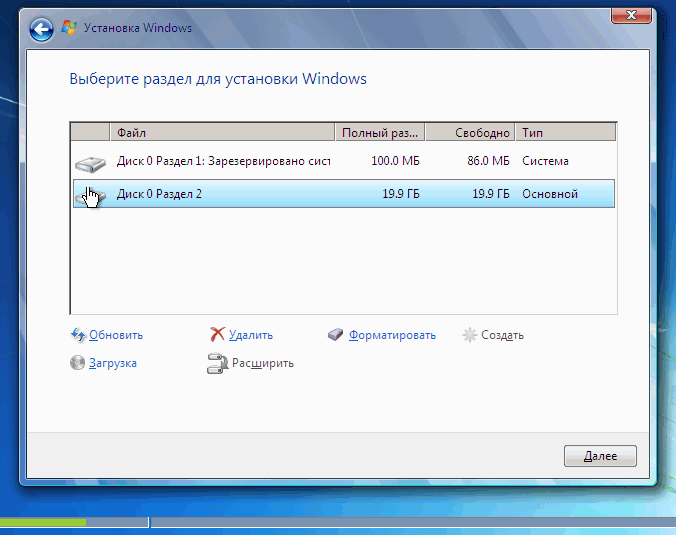Click the Основной type cell

pyautogui.click(x=550, y=194)
